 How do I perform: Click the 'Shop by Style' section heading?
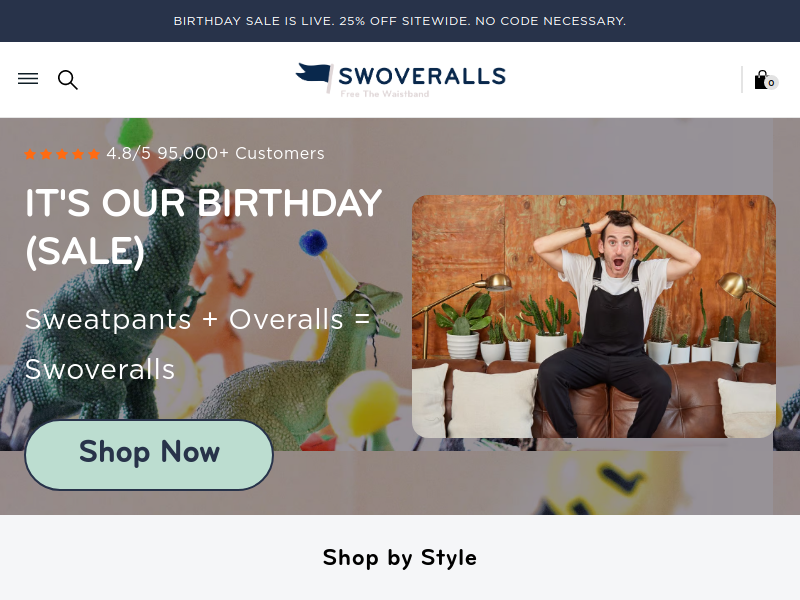tap(400, 557)
